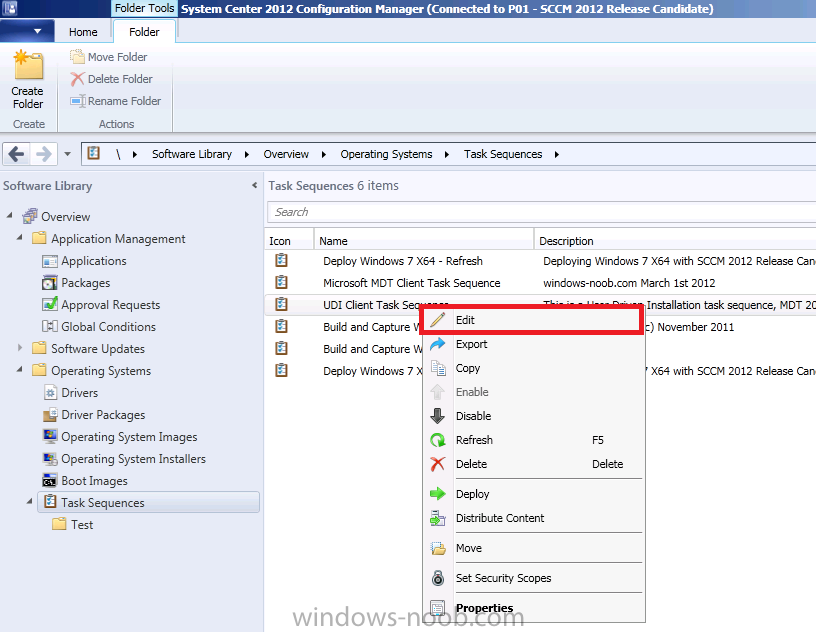
Task: Click the Operating System Images icon
Action: coord(50,436)
